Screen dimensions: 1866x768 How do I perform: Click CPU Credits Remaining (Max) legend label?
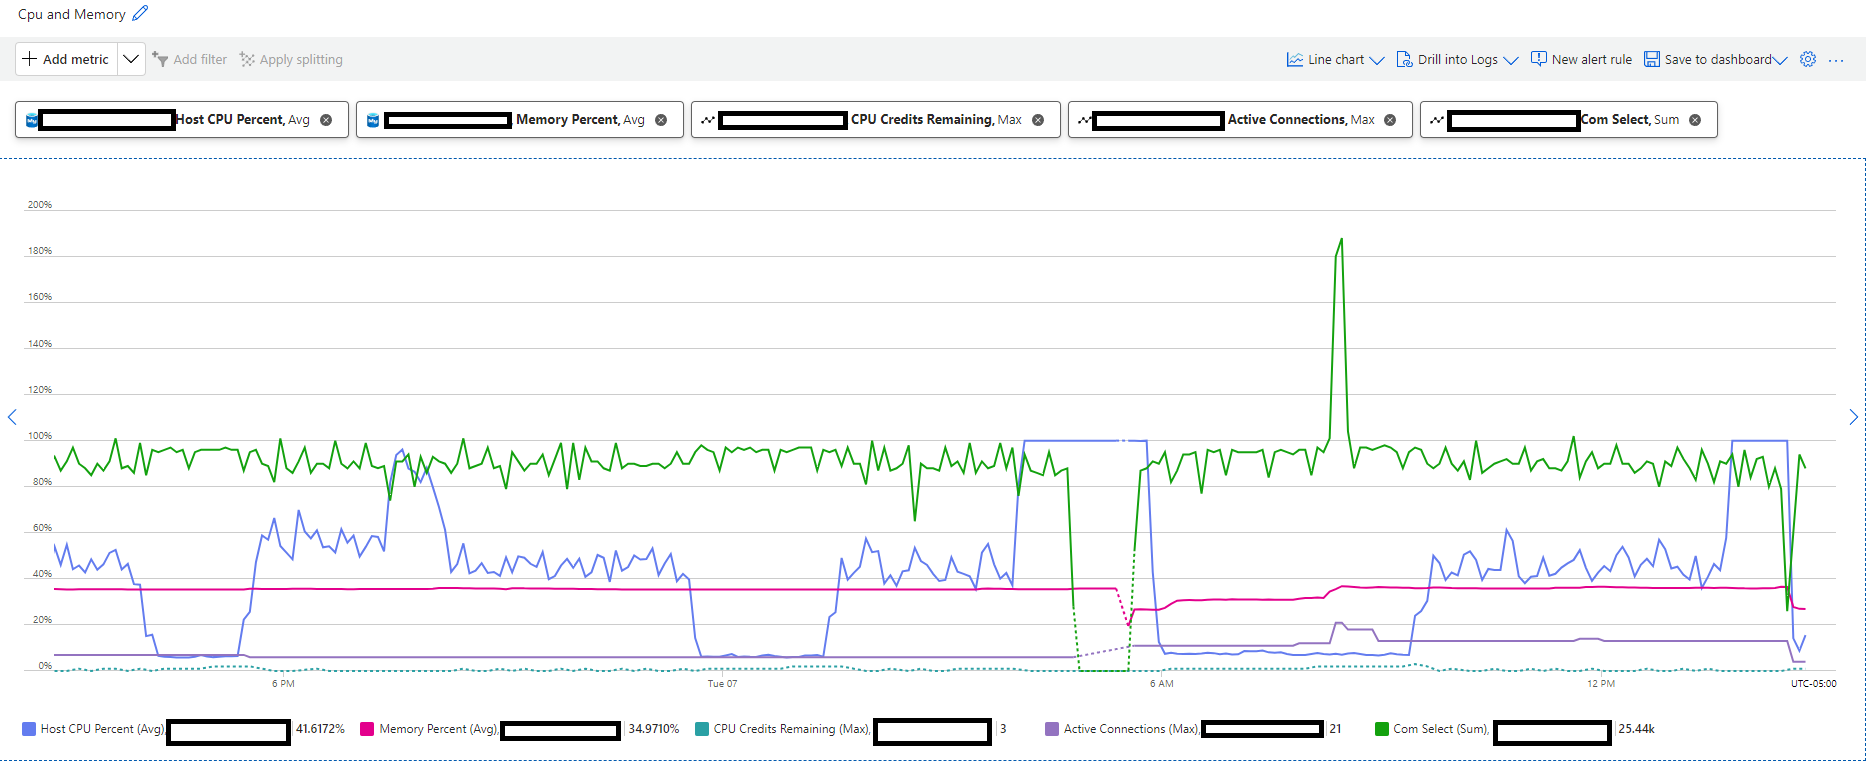pos(792,729)
